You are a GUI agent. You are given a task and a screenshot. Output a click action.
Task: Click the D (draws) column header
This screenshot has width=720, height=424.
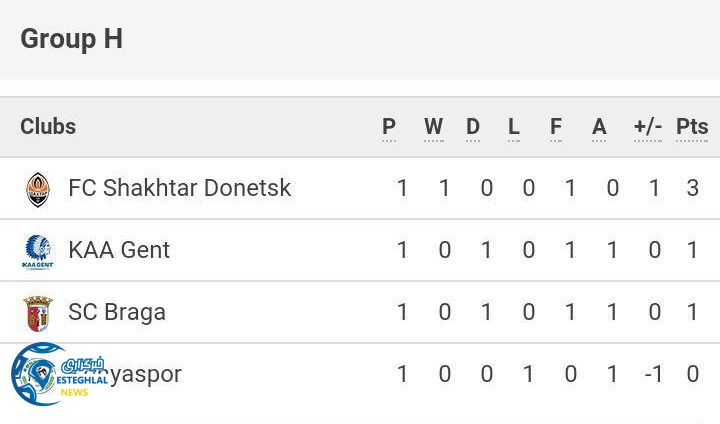tap(473, 127)
